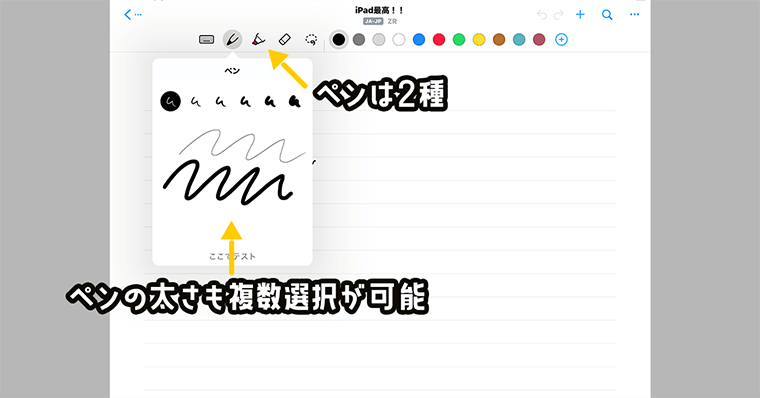
Task: Select the Pen tool in toolbar
Action: coord(232,40)
